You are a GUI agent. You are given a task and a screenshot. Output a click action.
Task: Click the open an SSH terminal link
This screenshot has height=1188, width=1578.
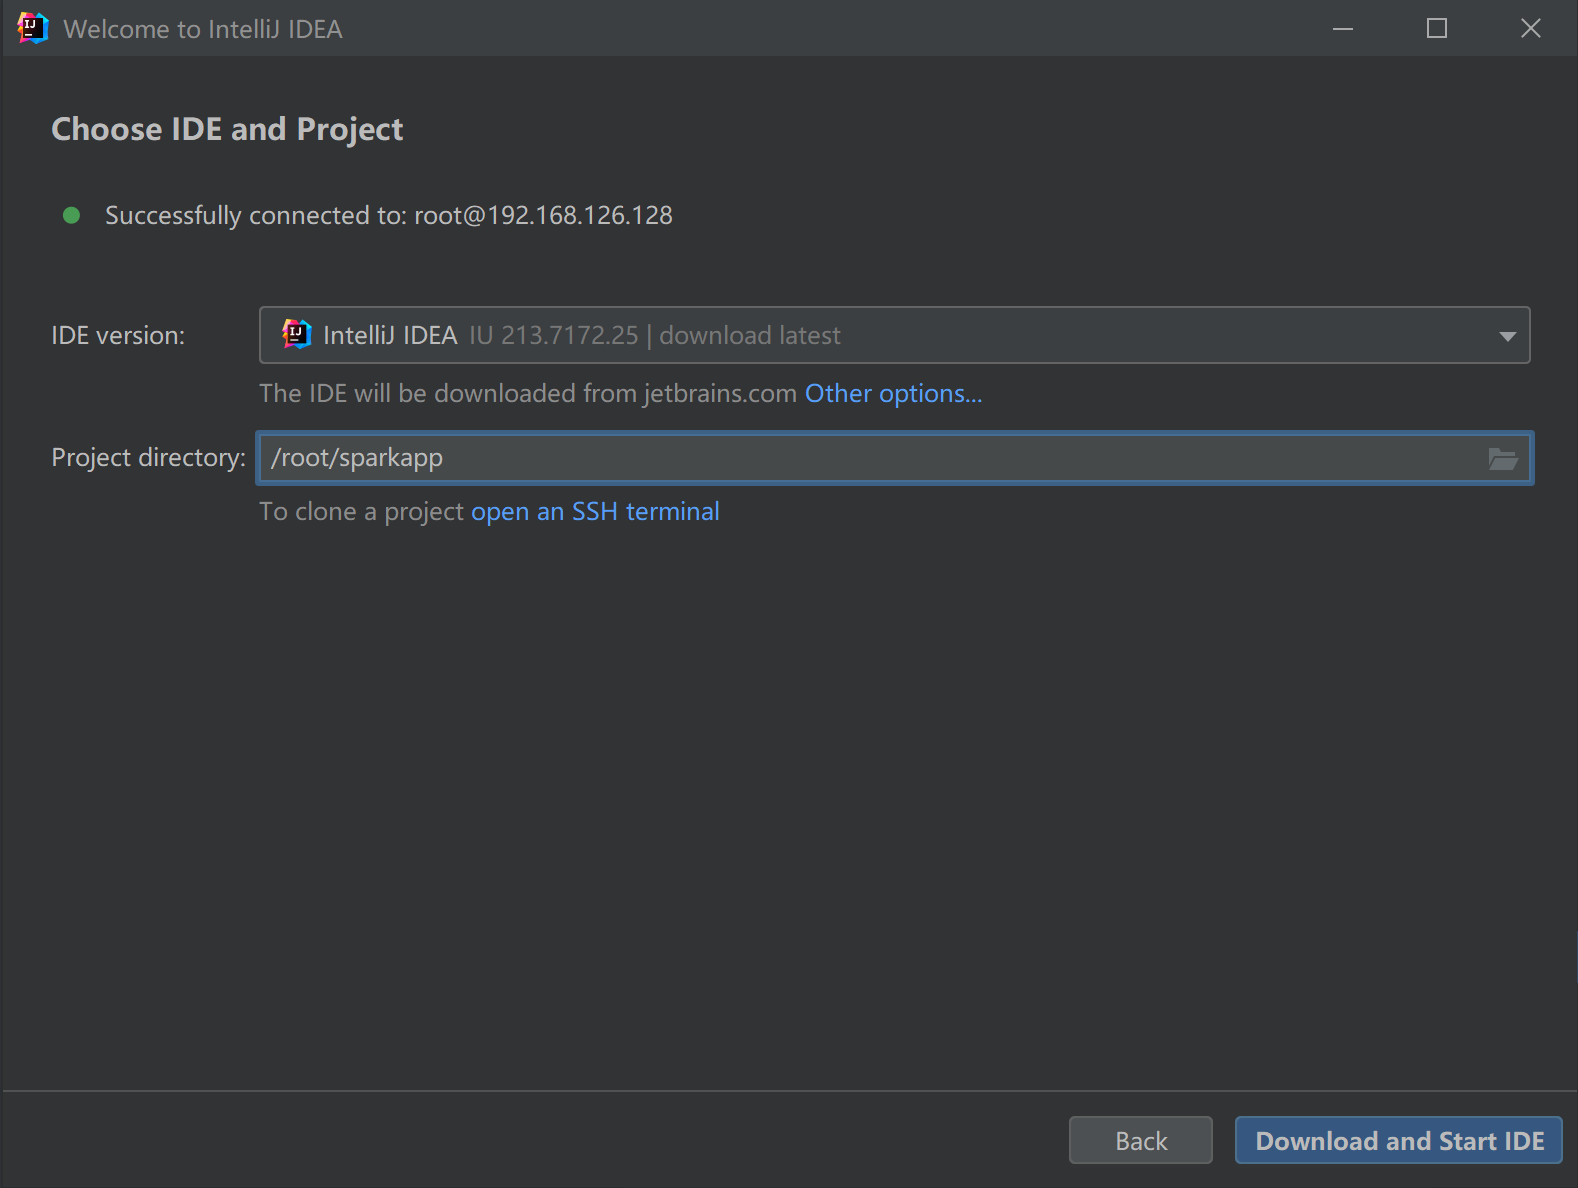point(595,511)
